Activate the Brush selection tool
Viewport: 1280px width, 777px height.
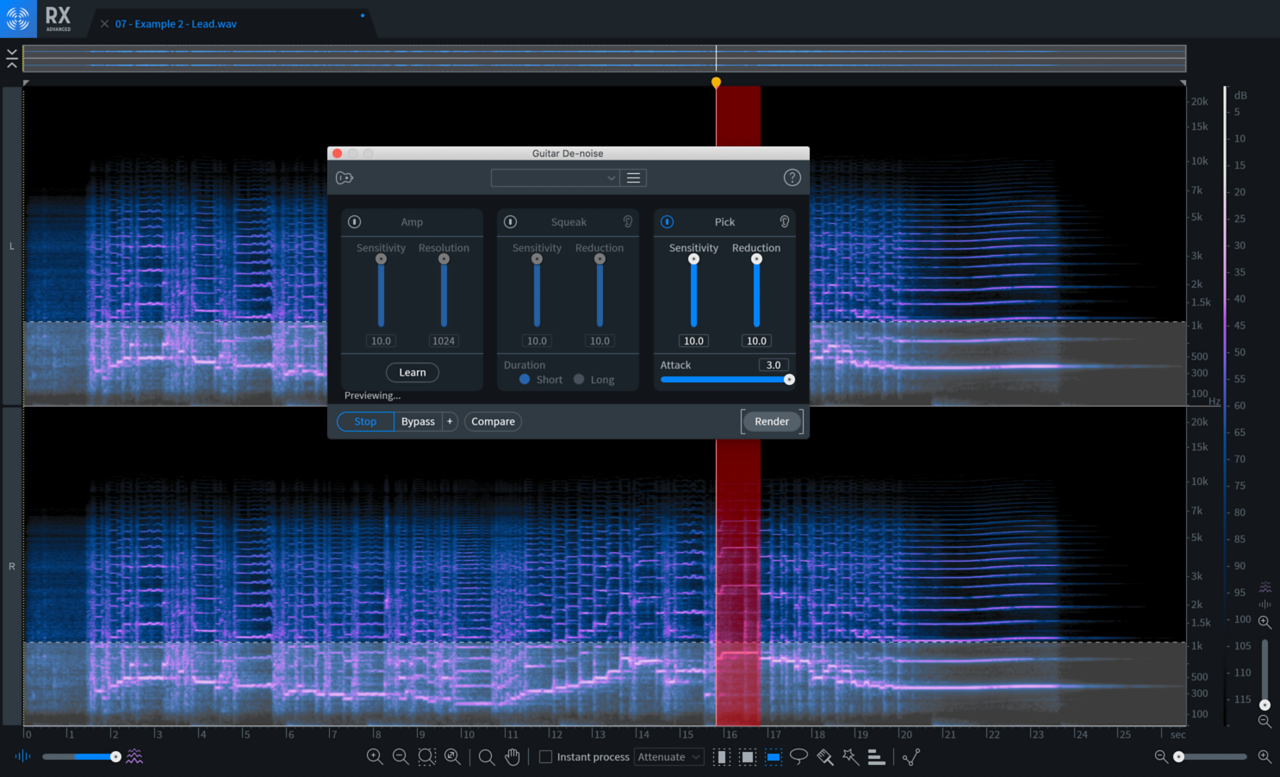[x=825, y=757]
